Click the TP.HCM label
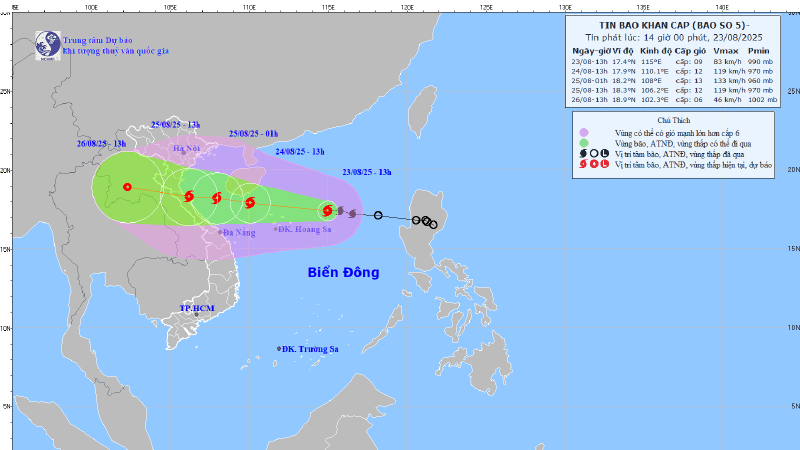This screenshot has height=450, width=800. coord(198,308)
